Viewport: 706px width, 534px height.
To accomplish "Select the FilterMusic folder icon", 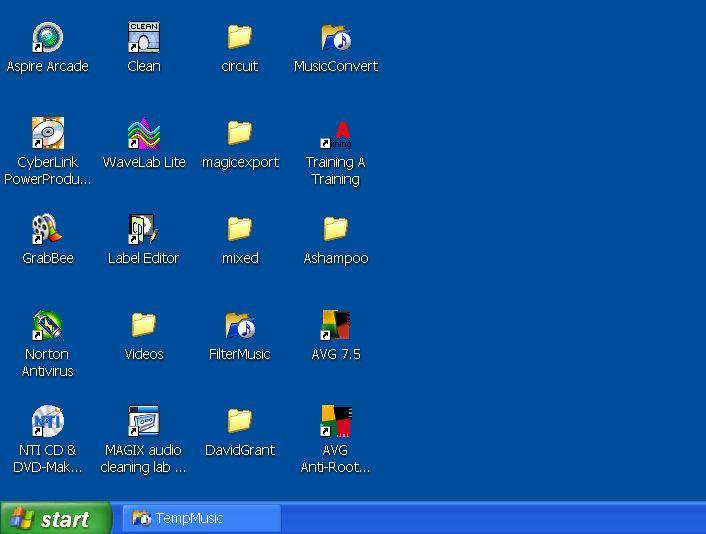I will pos(240,326).
